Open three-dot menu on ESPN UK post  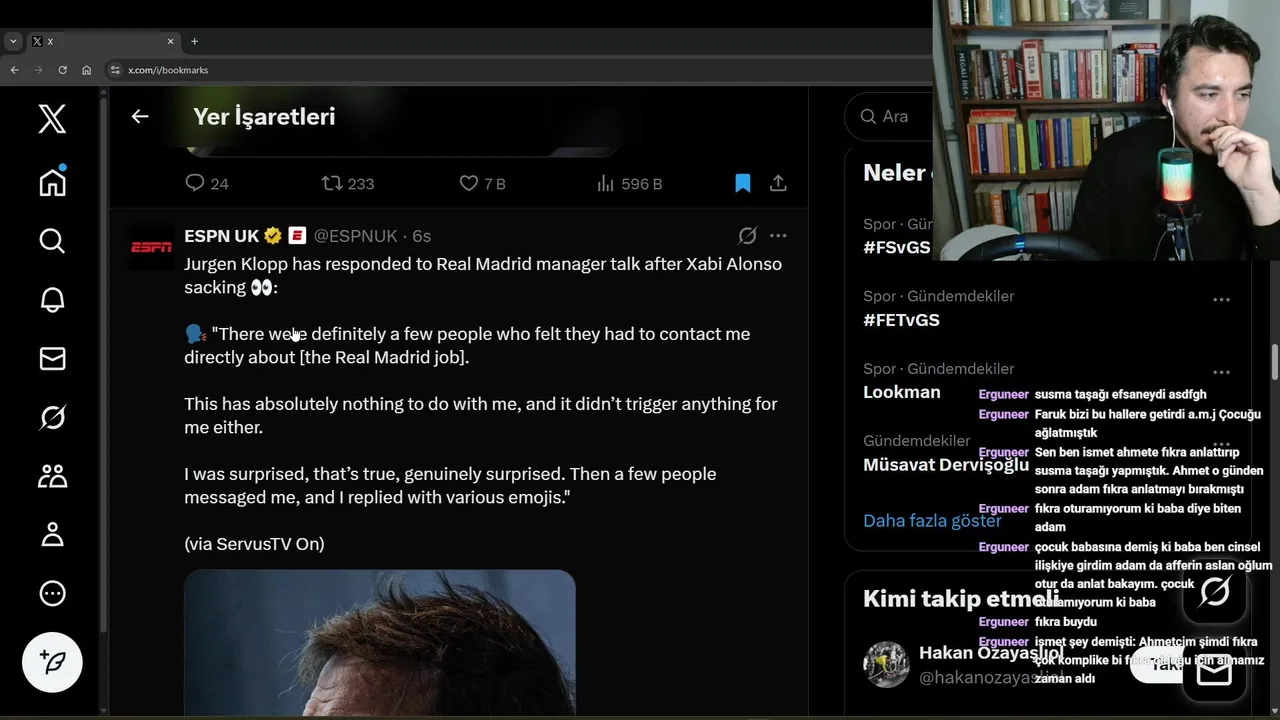point(778,236)
